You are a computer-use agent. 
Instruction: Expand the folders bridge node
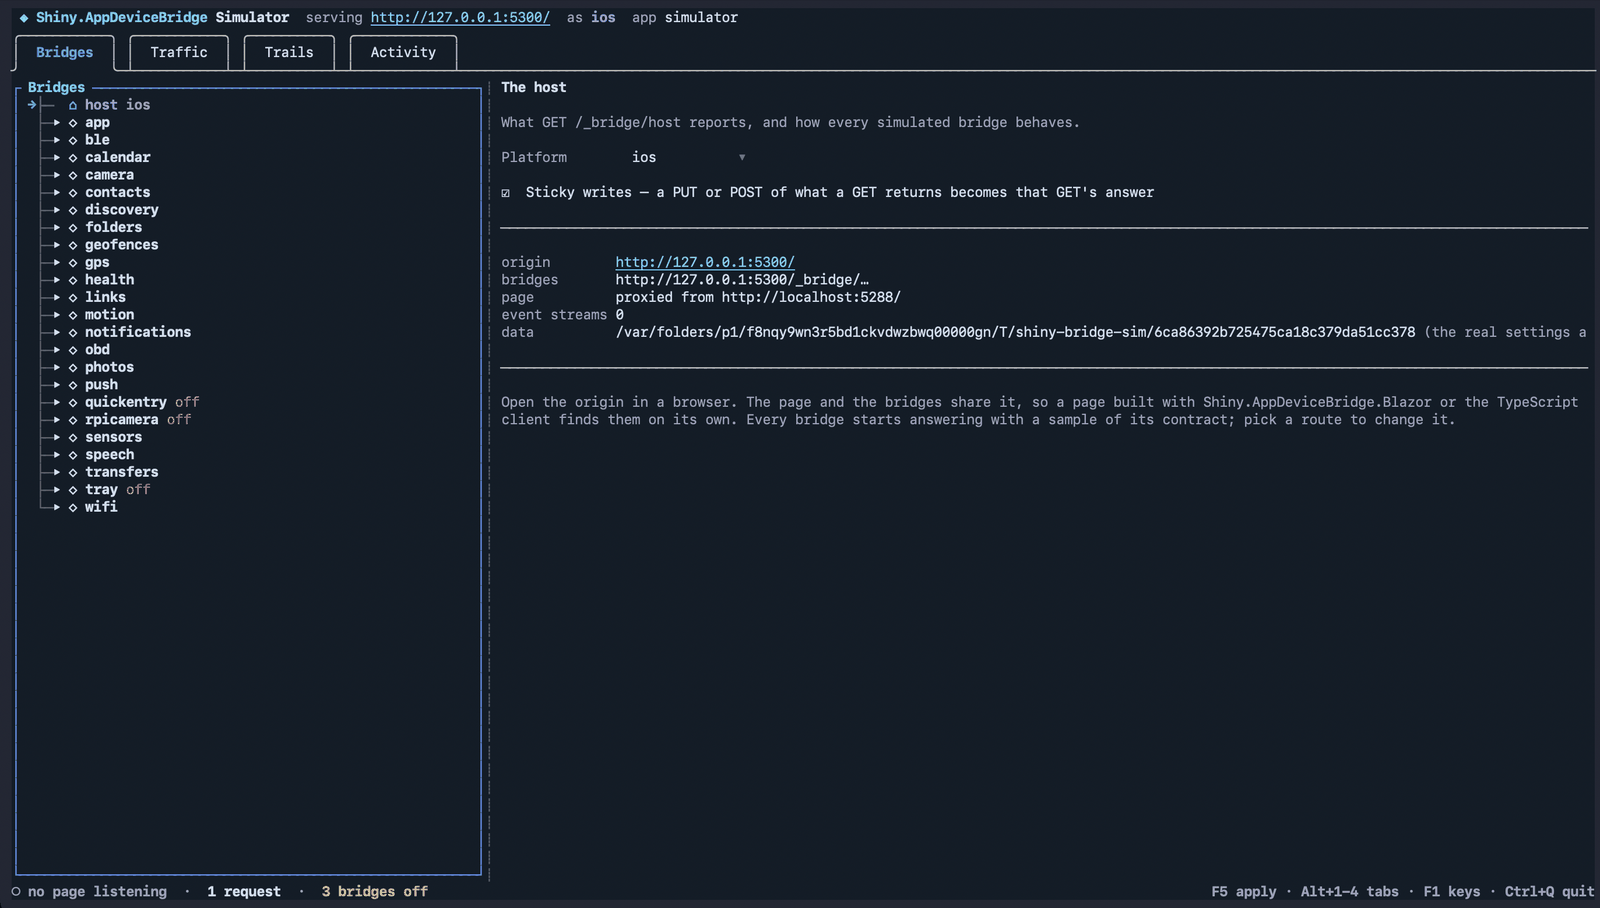(57, 227)
